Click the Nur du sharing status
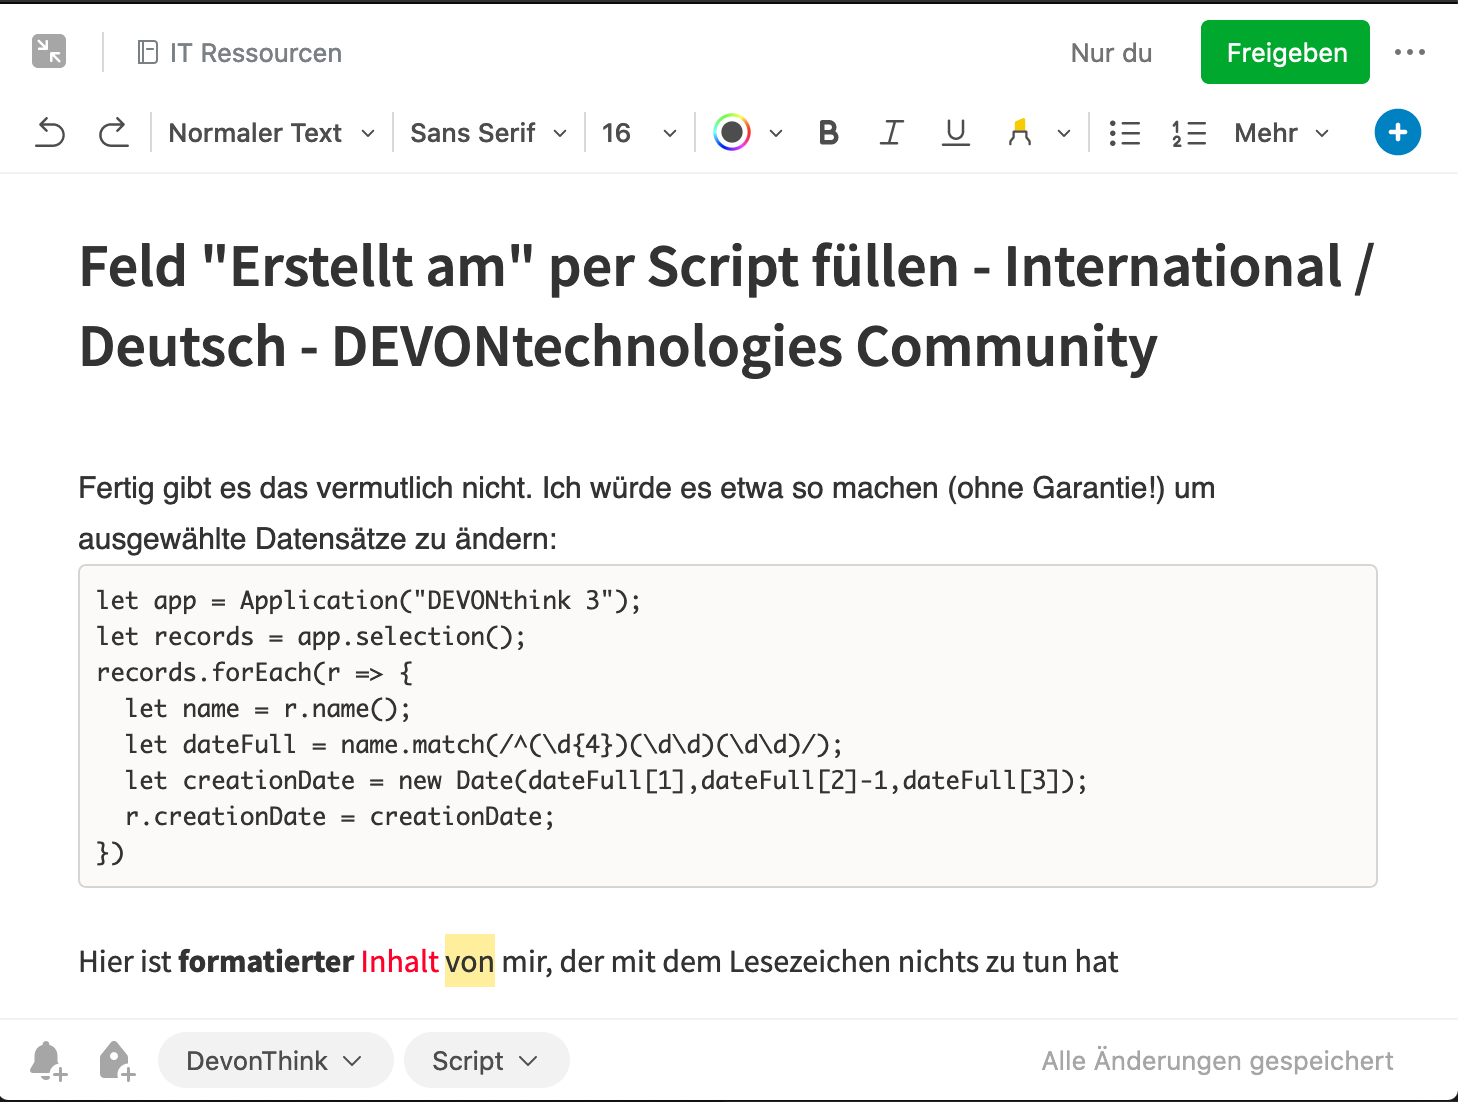The image size is (1458, 1102). tap(1111, 53)
